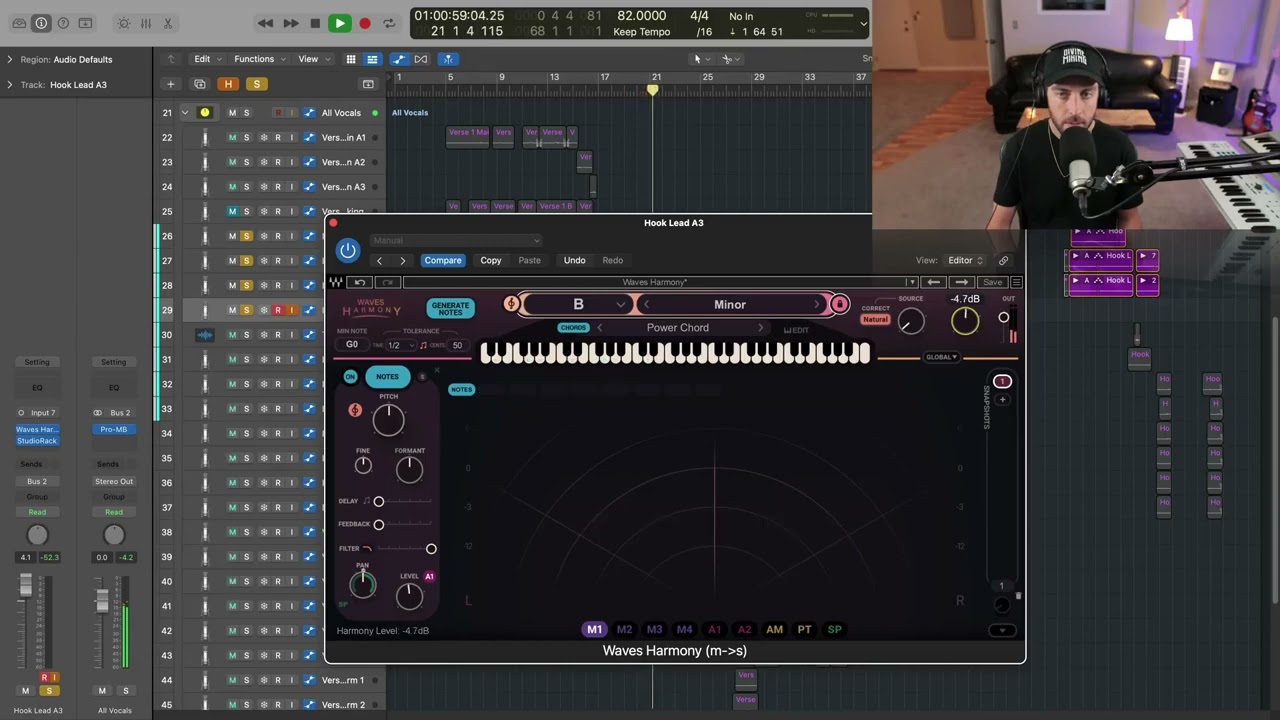Viewport: 1280px width, 720px height.
Task: Open the Library icon in control bar
Action: pos(19,23)
